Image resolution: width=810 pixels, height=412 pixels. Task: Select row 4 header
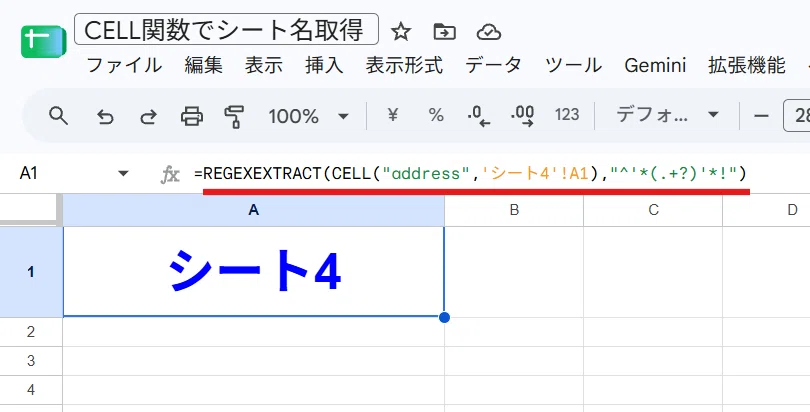click(x=31, y=390)
